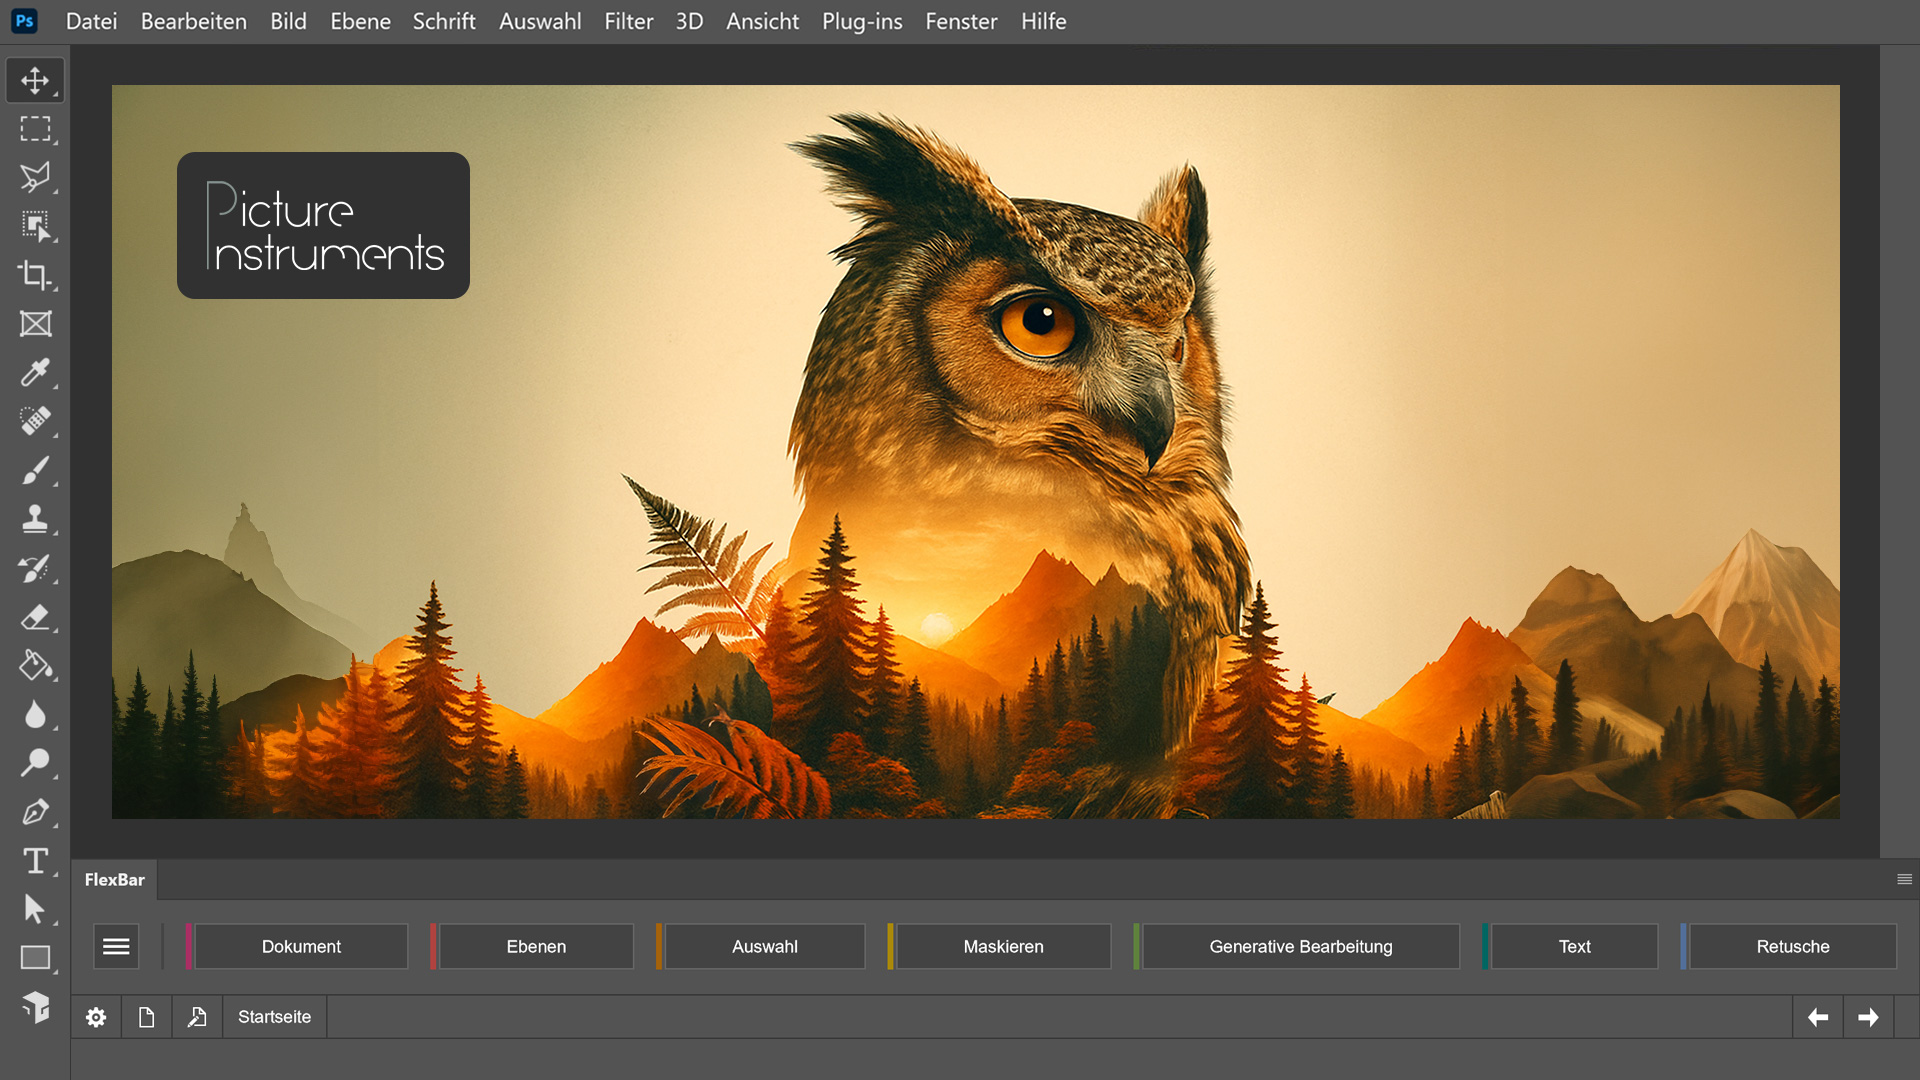Select the Brush tool

click(x=35, y=470)
